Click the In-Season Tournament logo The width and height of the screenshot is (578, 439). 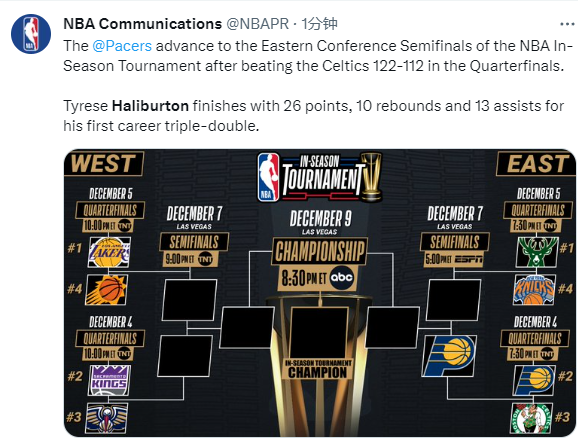(319, 177)
